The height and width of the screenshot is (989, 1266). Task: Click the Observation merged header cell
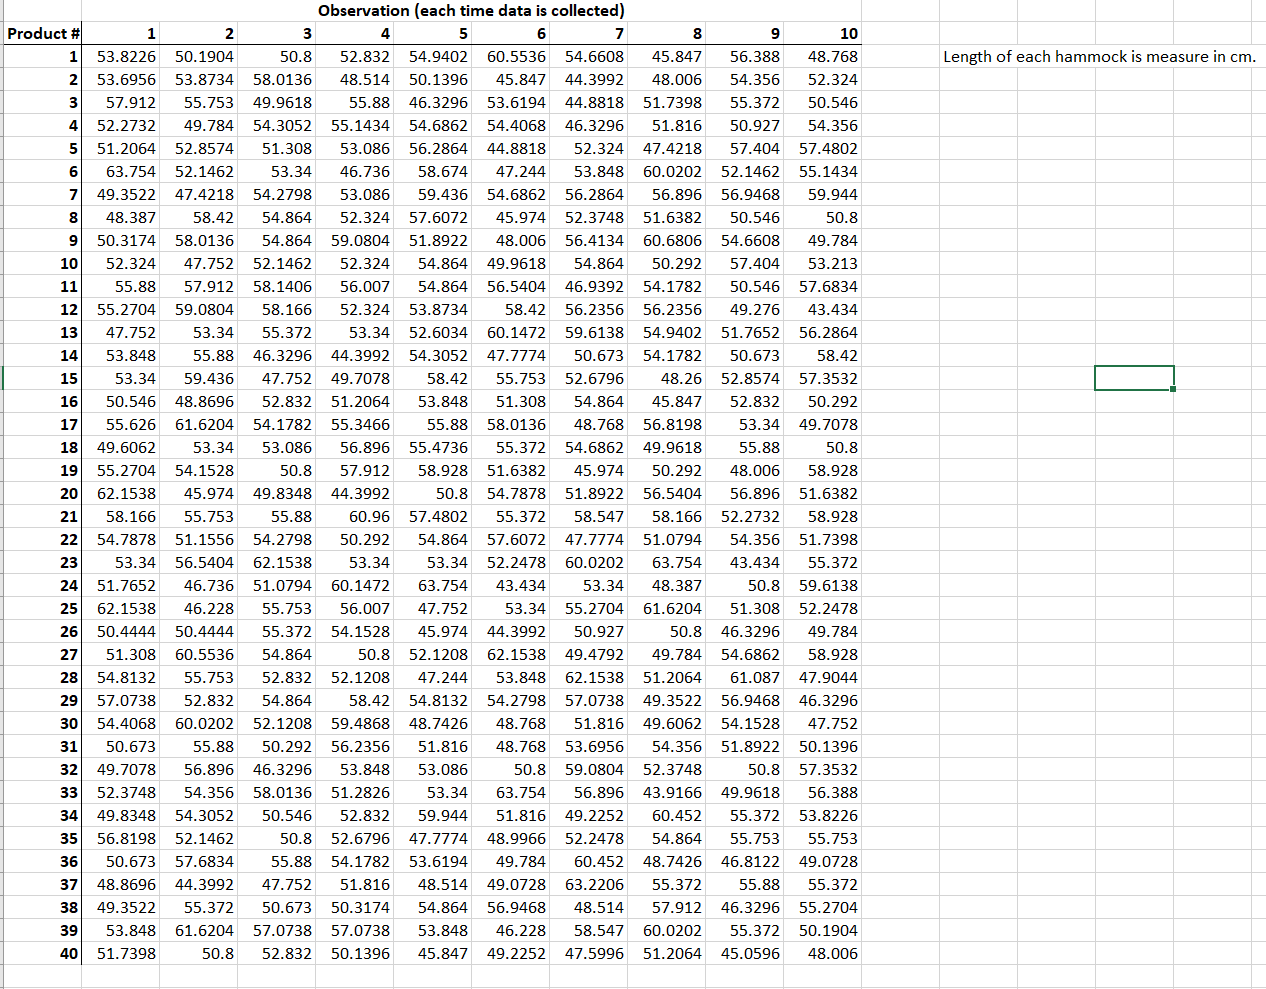point(470,10)
